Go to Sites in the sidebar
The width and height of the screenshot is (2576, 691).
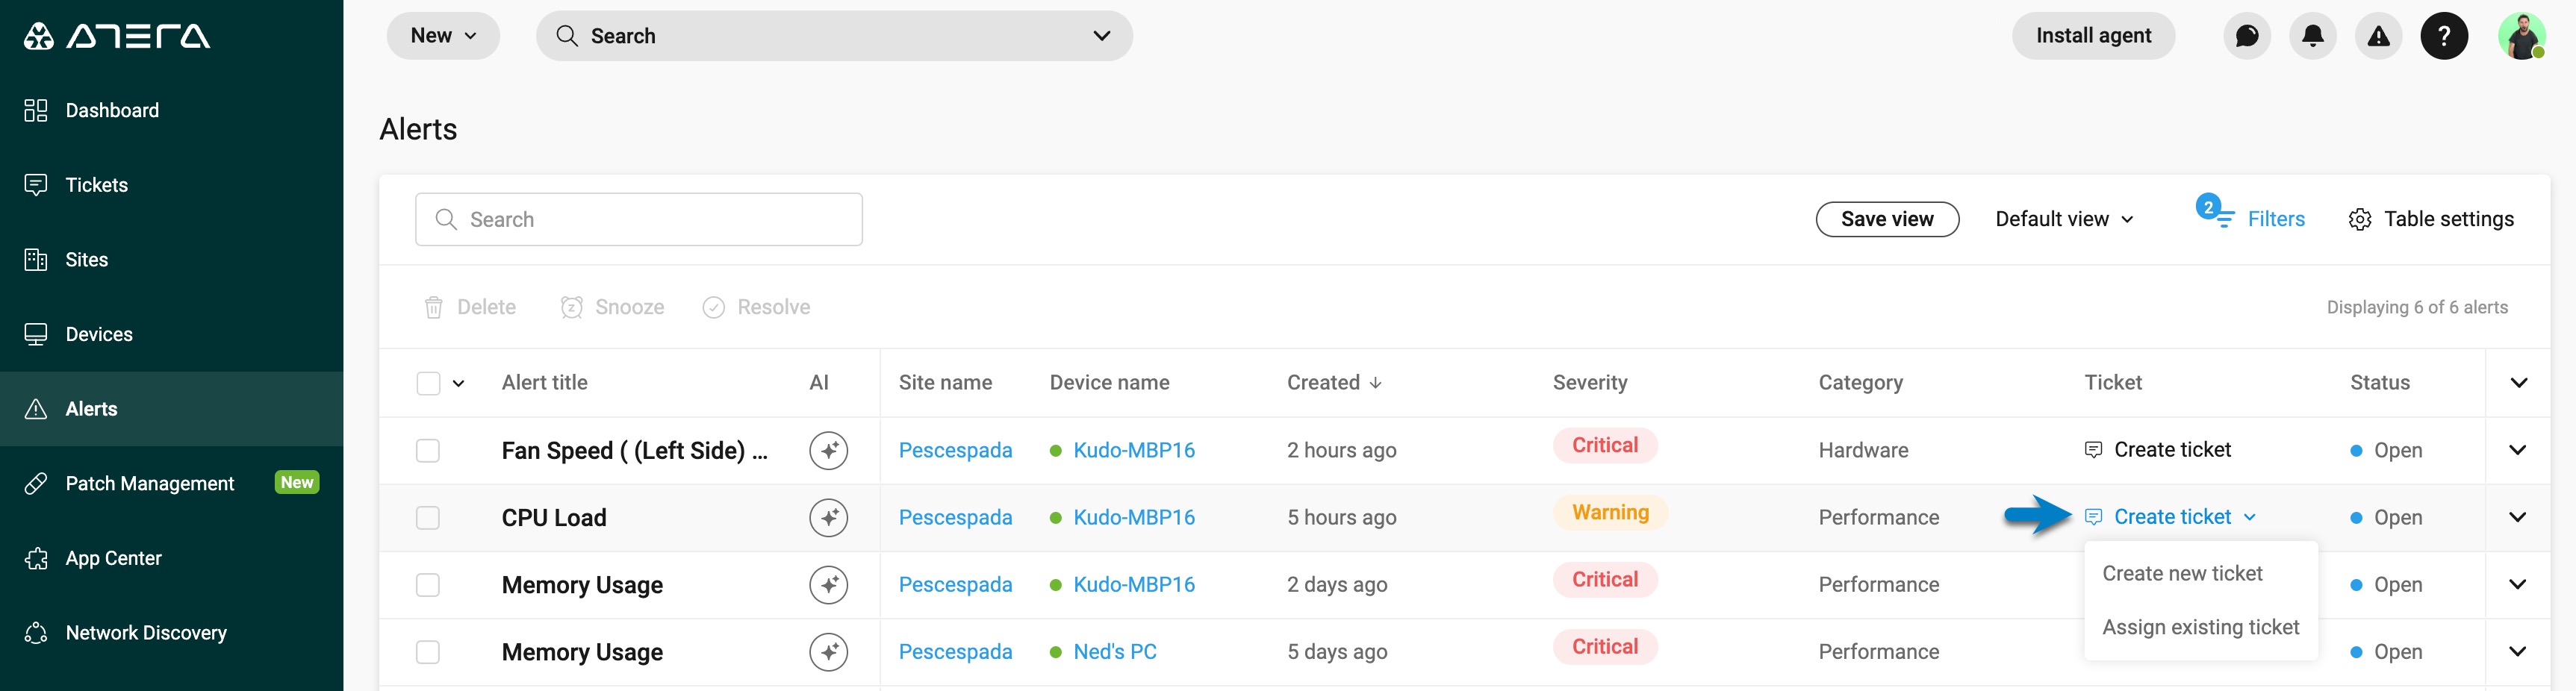tap(171, 260)
